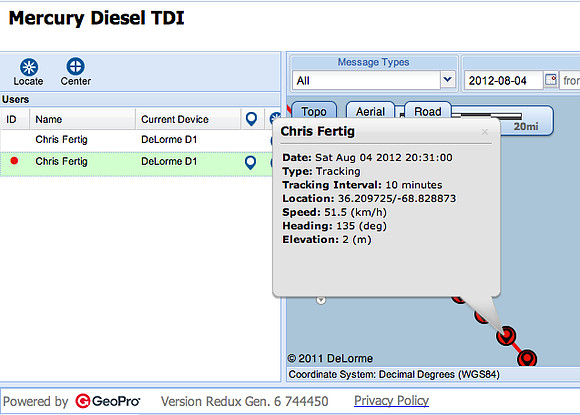Click the GeoPro logo in footer
The height and width of the screenshot is (415, 580).
[108, 401]
